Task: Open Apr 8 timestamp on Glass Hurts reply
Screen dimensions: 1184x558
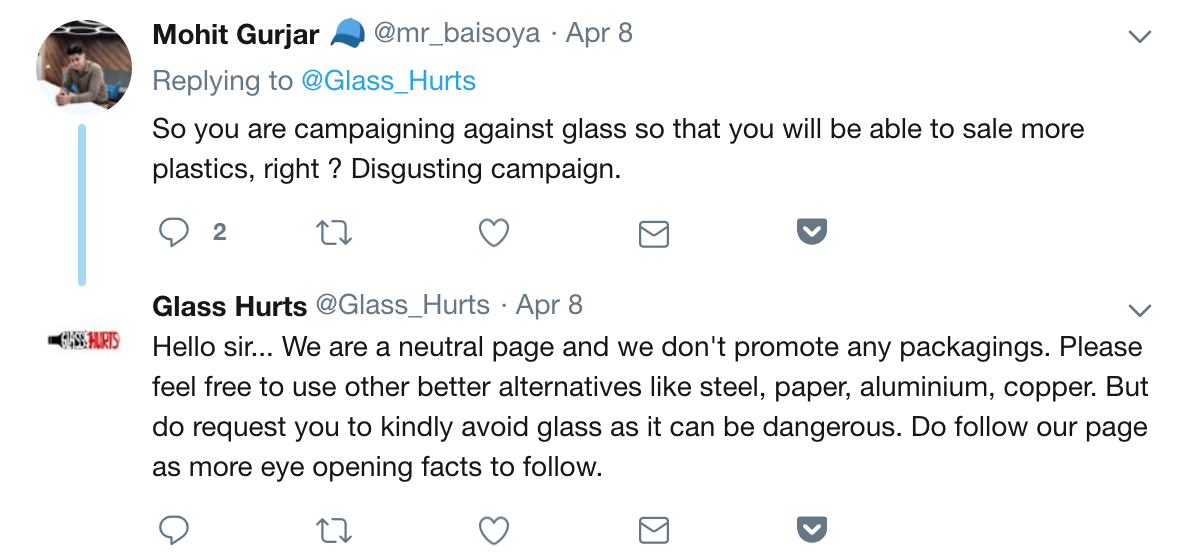Action: pos(549,304)
